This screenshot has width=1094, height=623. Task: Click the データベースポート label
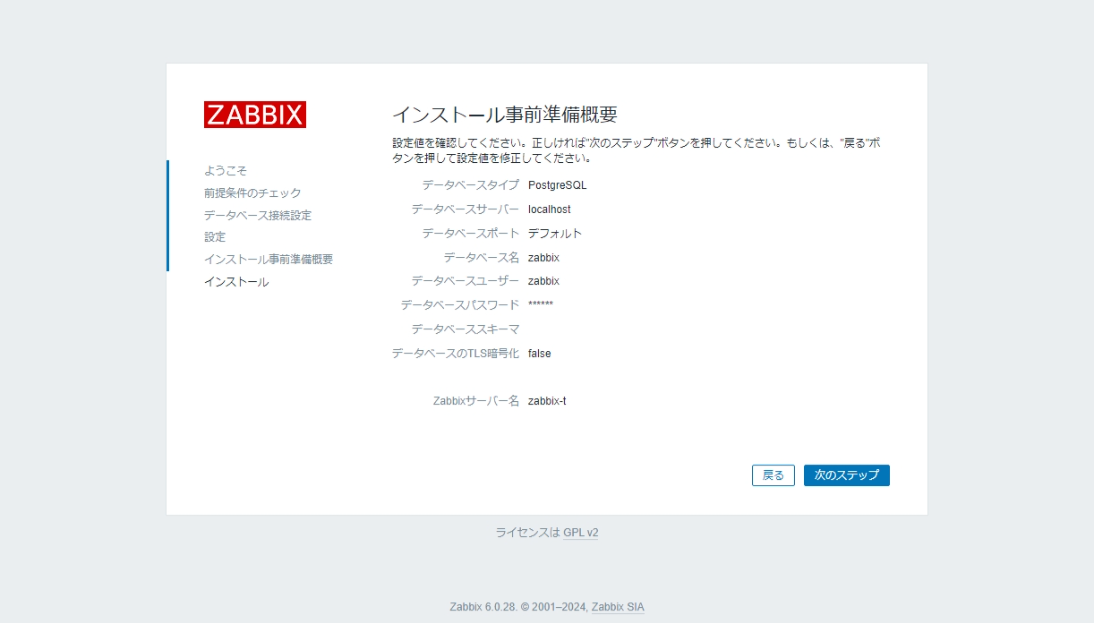[x=470, y=233]
